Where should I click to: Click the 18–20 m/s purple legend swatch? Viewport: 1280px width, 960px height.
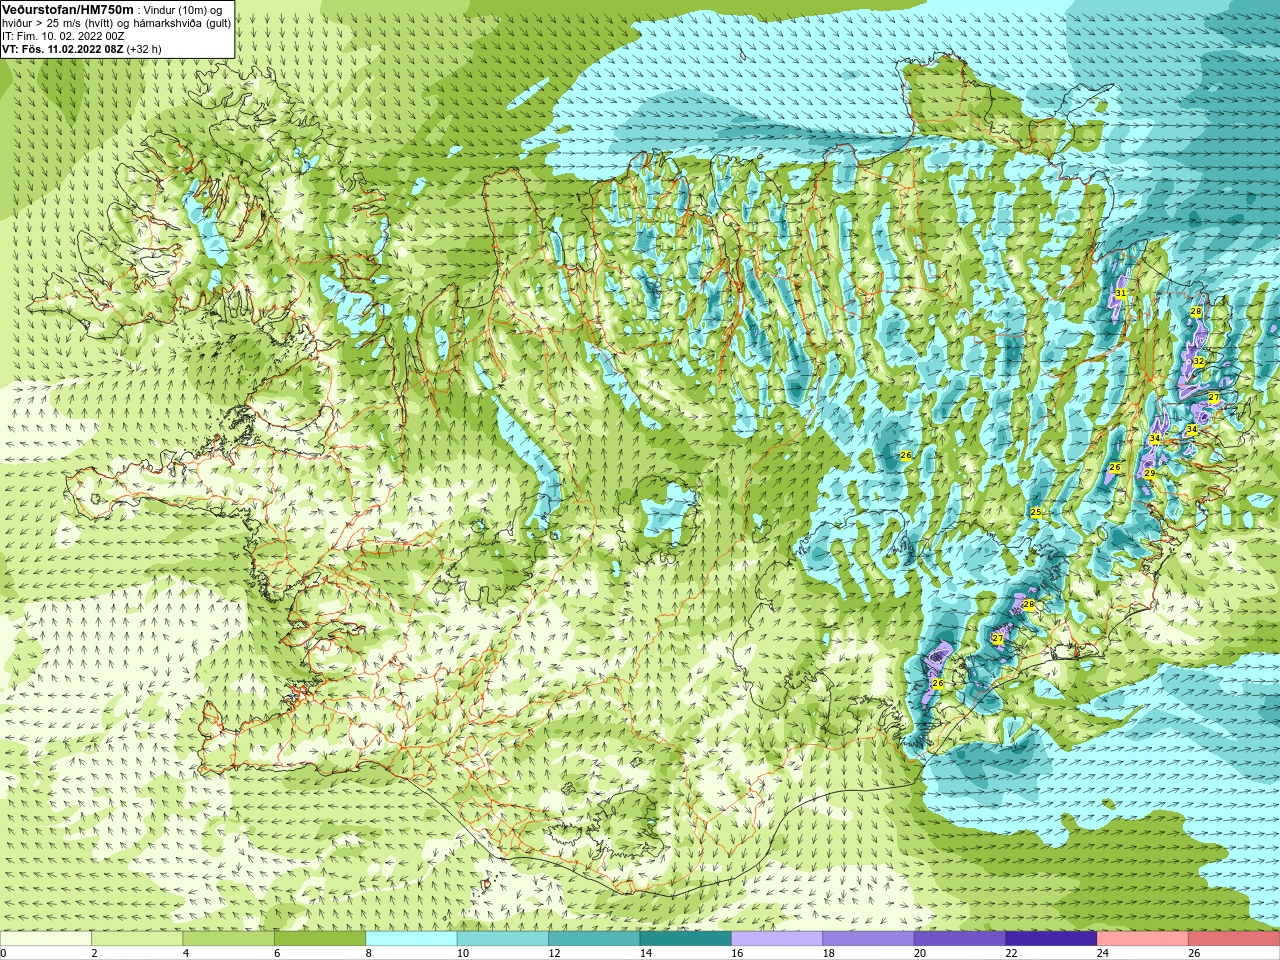tap(869, 939)
